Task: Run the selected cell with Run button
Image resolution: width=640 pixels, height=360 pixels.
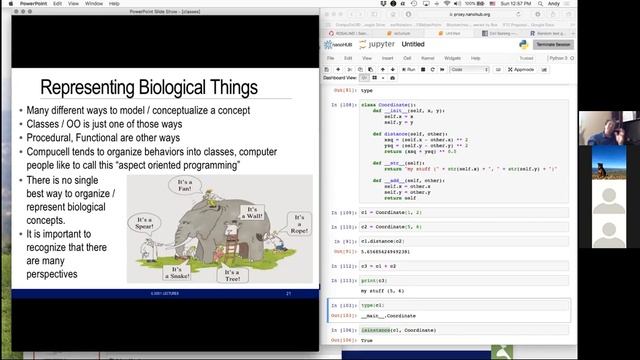Action: (409, 69)
